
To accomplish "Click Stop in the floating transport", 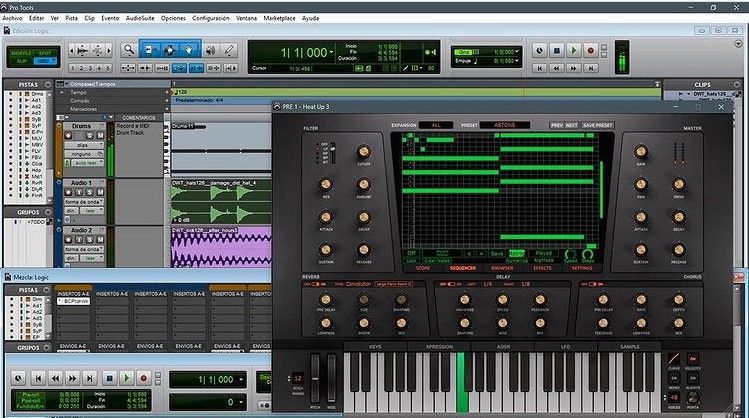I will pyautogui.click(x=109, y=378).
